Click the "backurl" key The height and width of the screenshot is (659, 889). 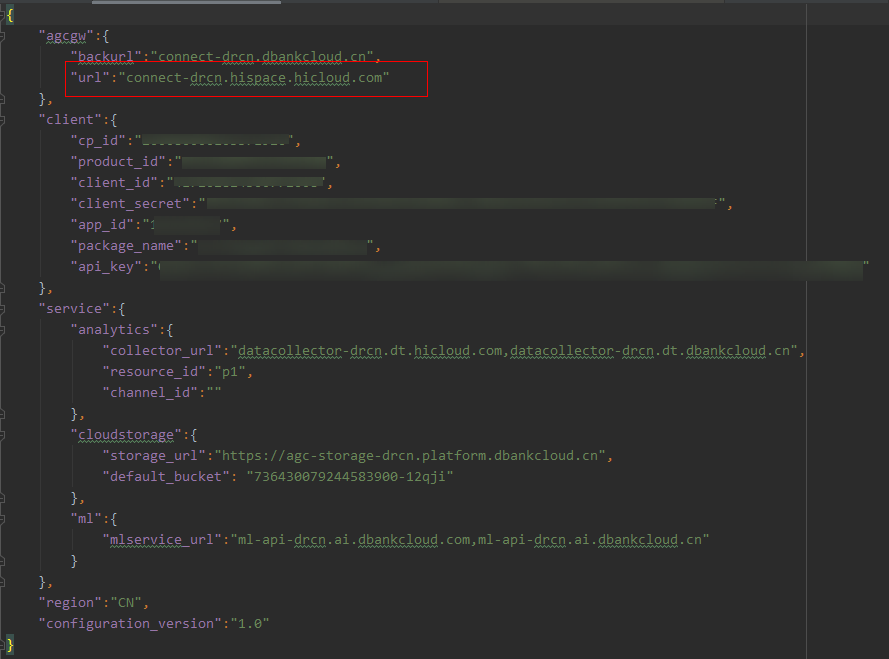(x=105, y=57)
